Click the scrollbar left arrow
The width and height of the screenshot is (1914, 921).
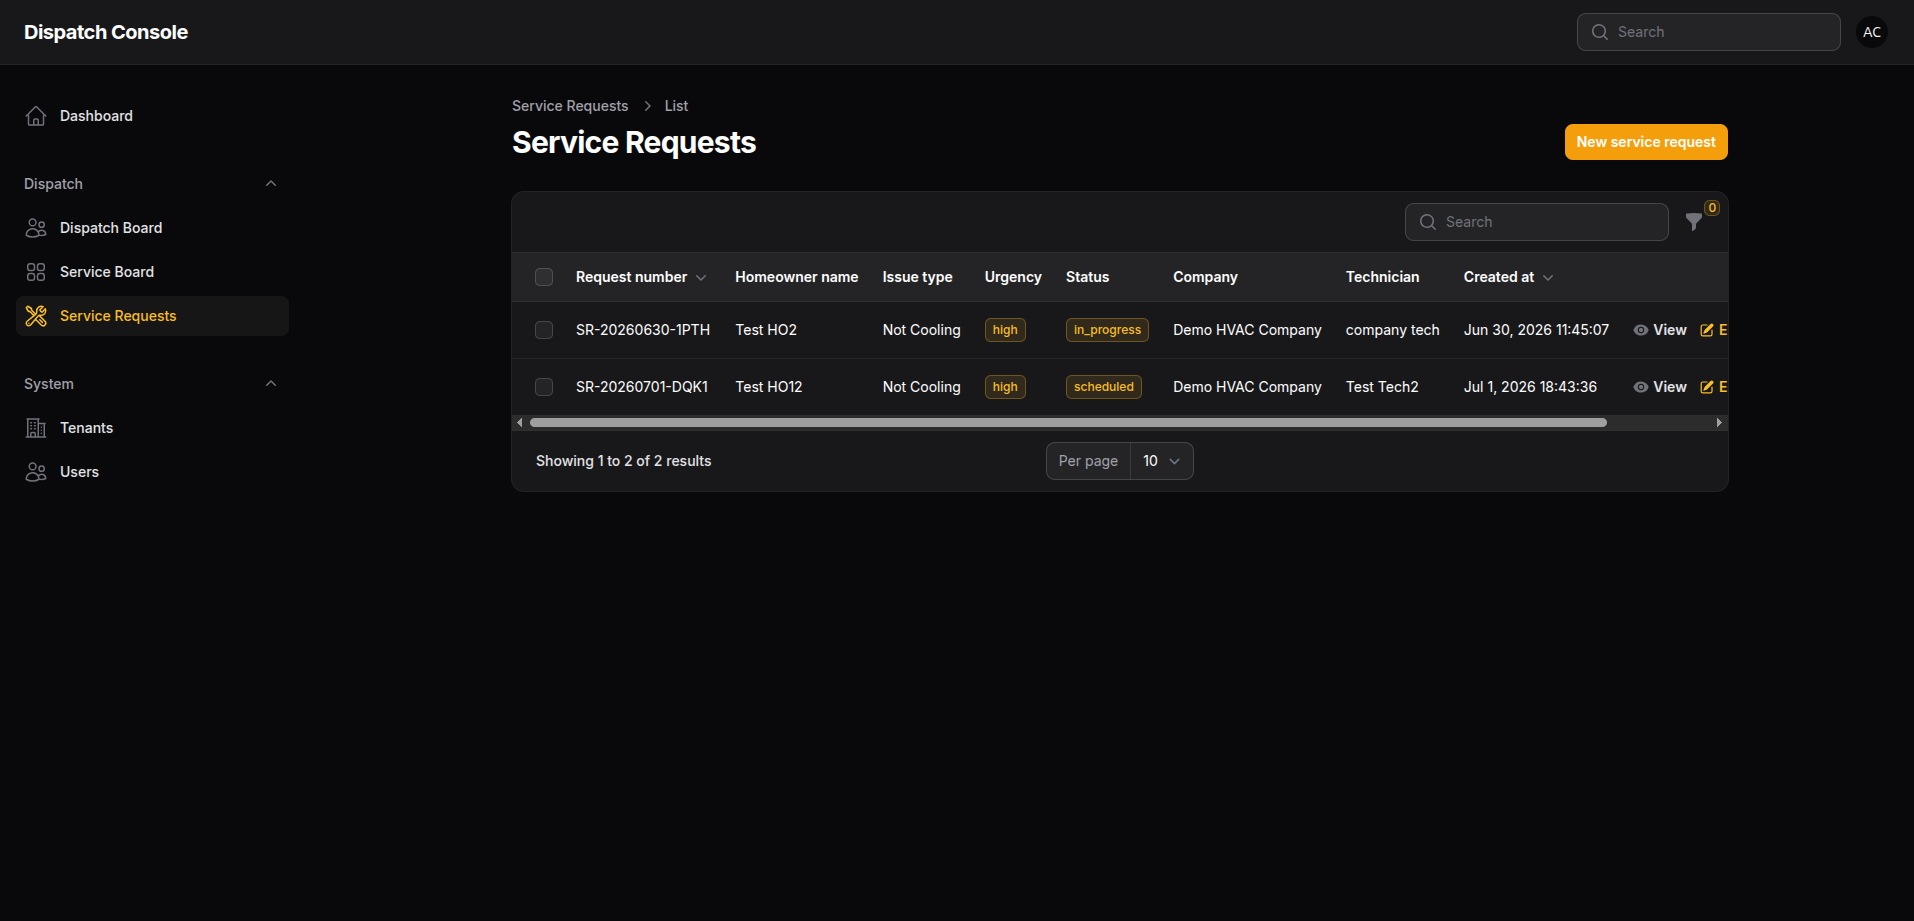pos(520,423)
